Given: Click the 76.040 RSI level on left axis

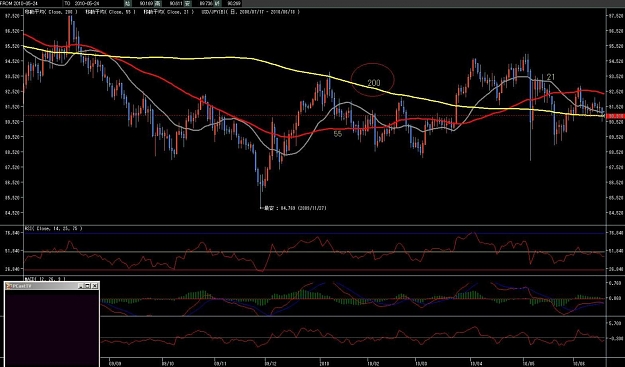Looking at the screenshot, I should [x=12, y=233].
